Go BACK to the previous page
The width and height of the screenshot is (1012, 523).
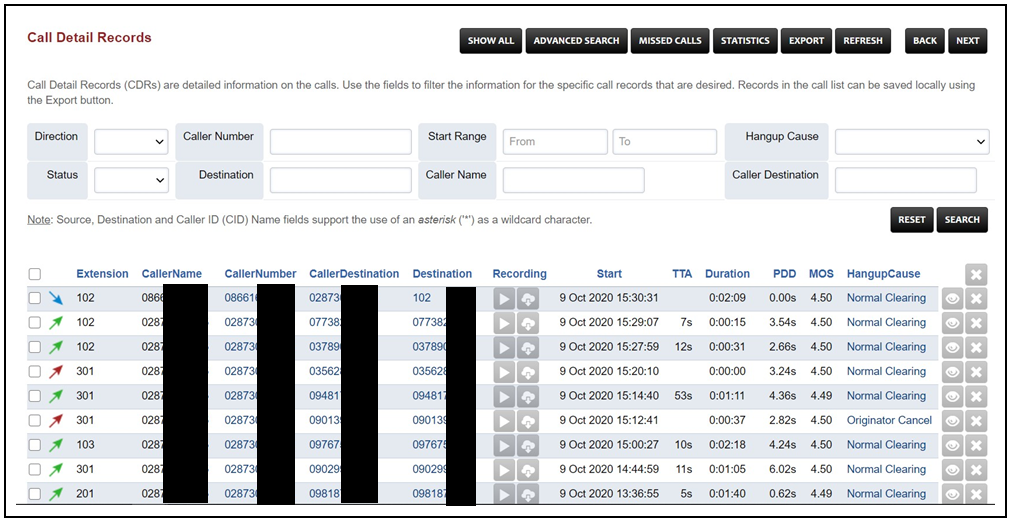(925, 41)
